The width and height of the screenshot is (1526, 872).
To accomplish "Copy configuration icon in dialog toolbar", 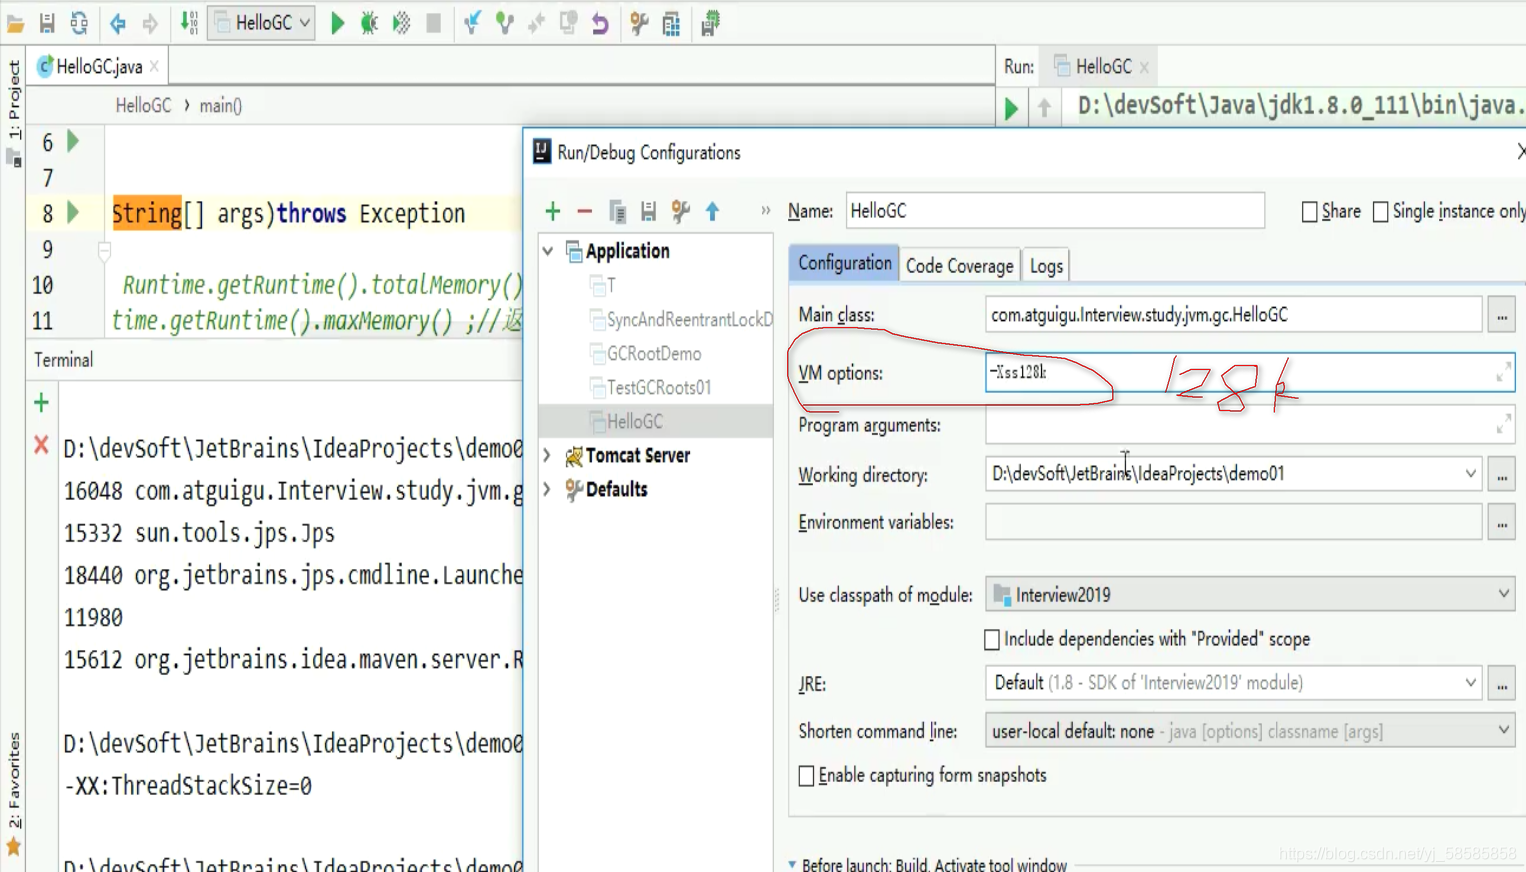I will click(x=617, y=211).
